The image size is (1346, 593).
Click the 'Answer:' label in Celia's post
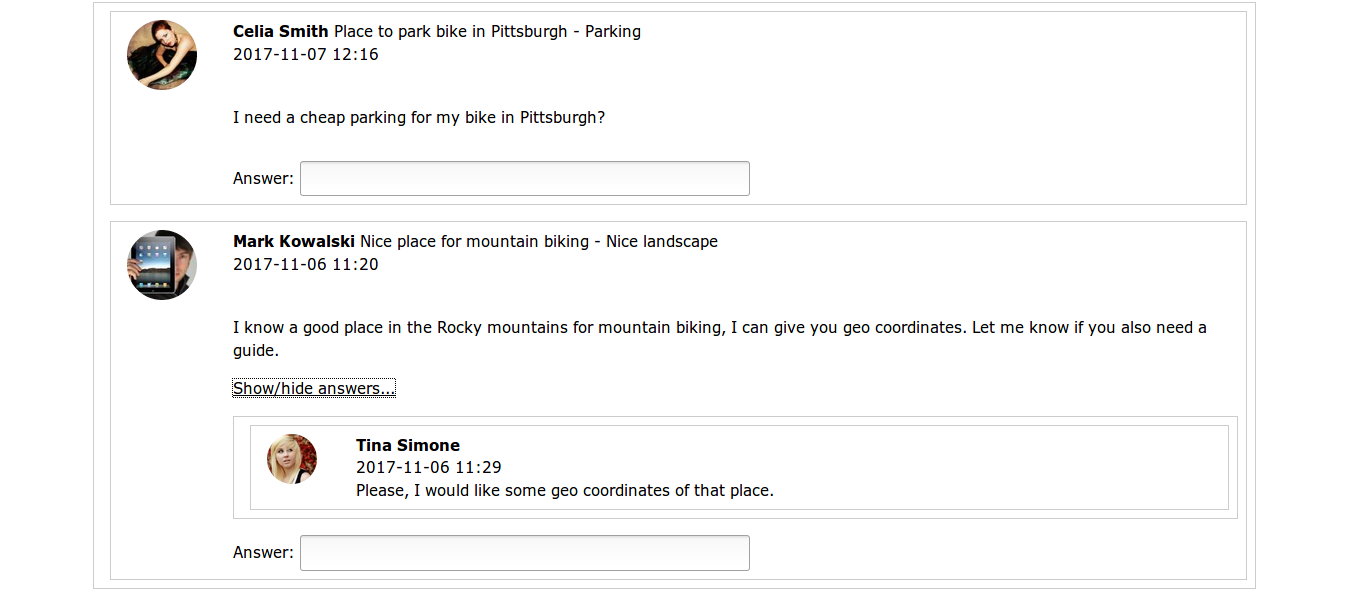[263, 179]
